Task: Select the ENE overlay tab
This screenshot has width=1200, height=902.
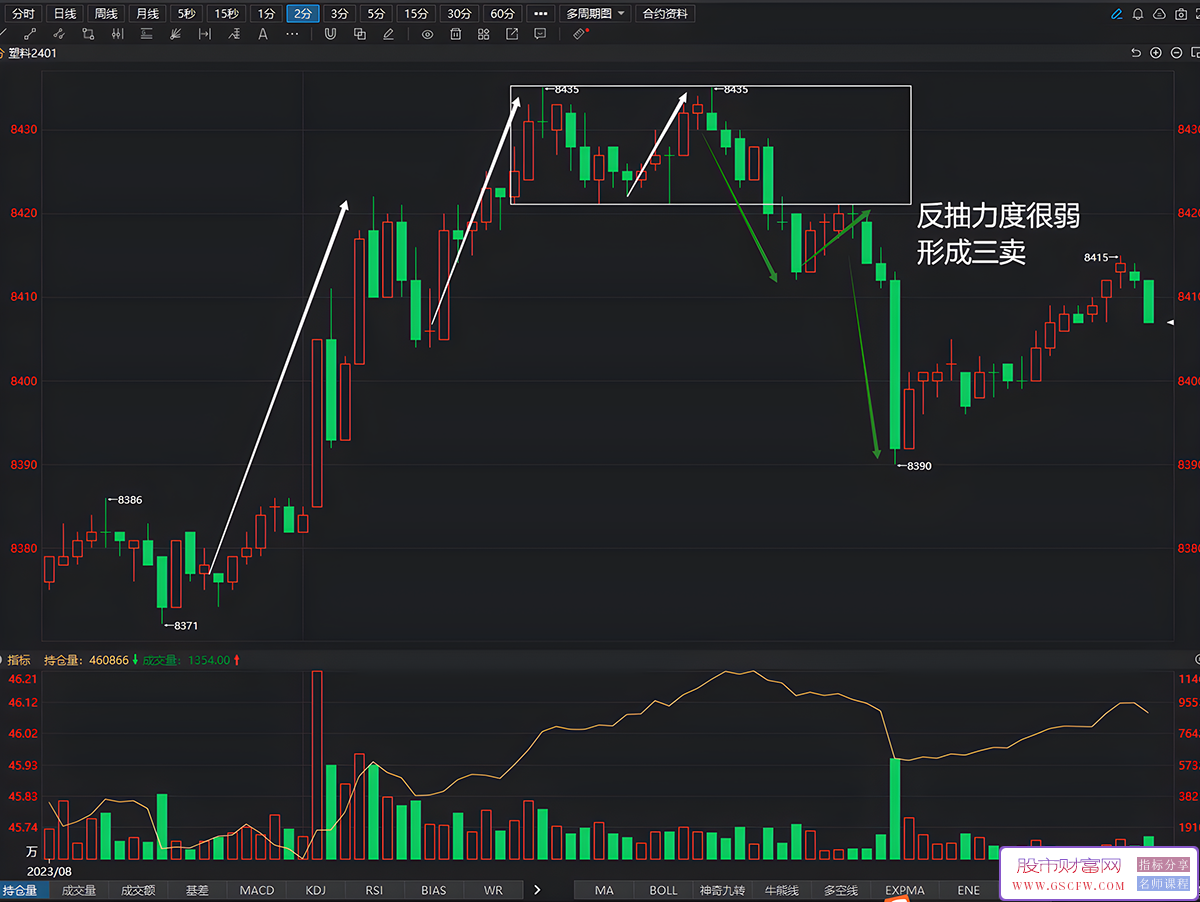Action: (968, 890)
